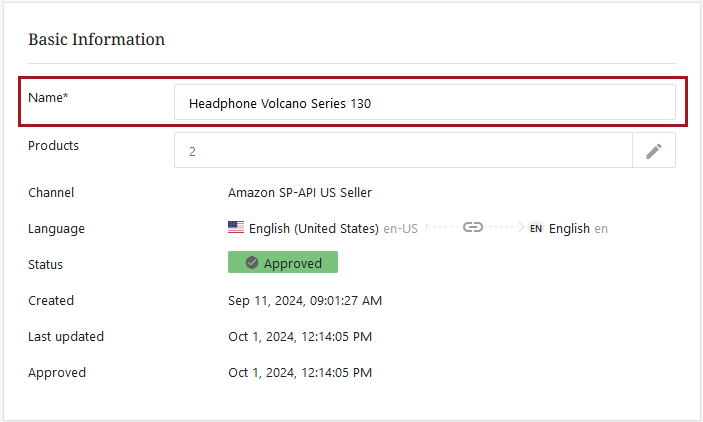
Task: Click the Last updated timestamp value
Action: click(x=300, y=337)
